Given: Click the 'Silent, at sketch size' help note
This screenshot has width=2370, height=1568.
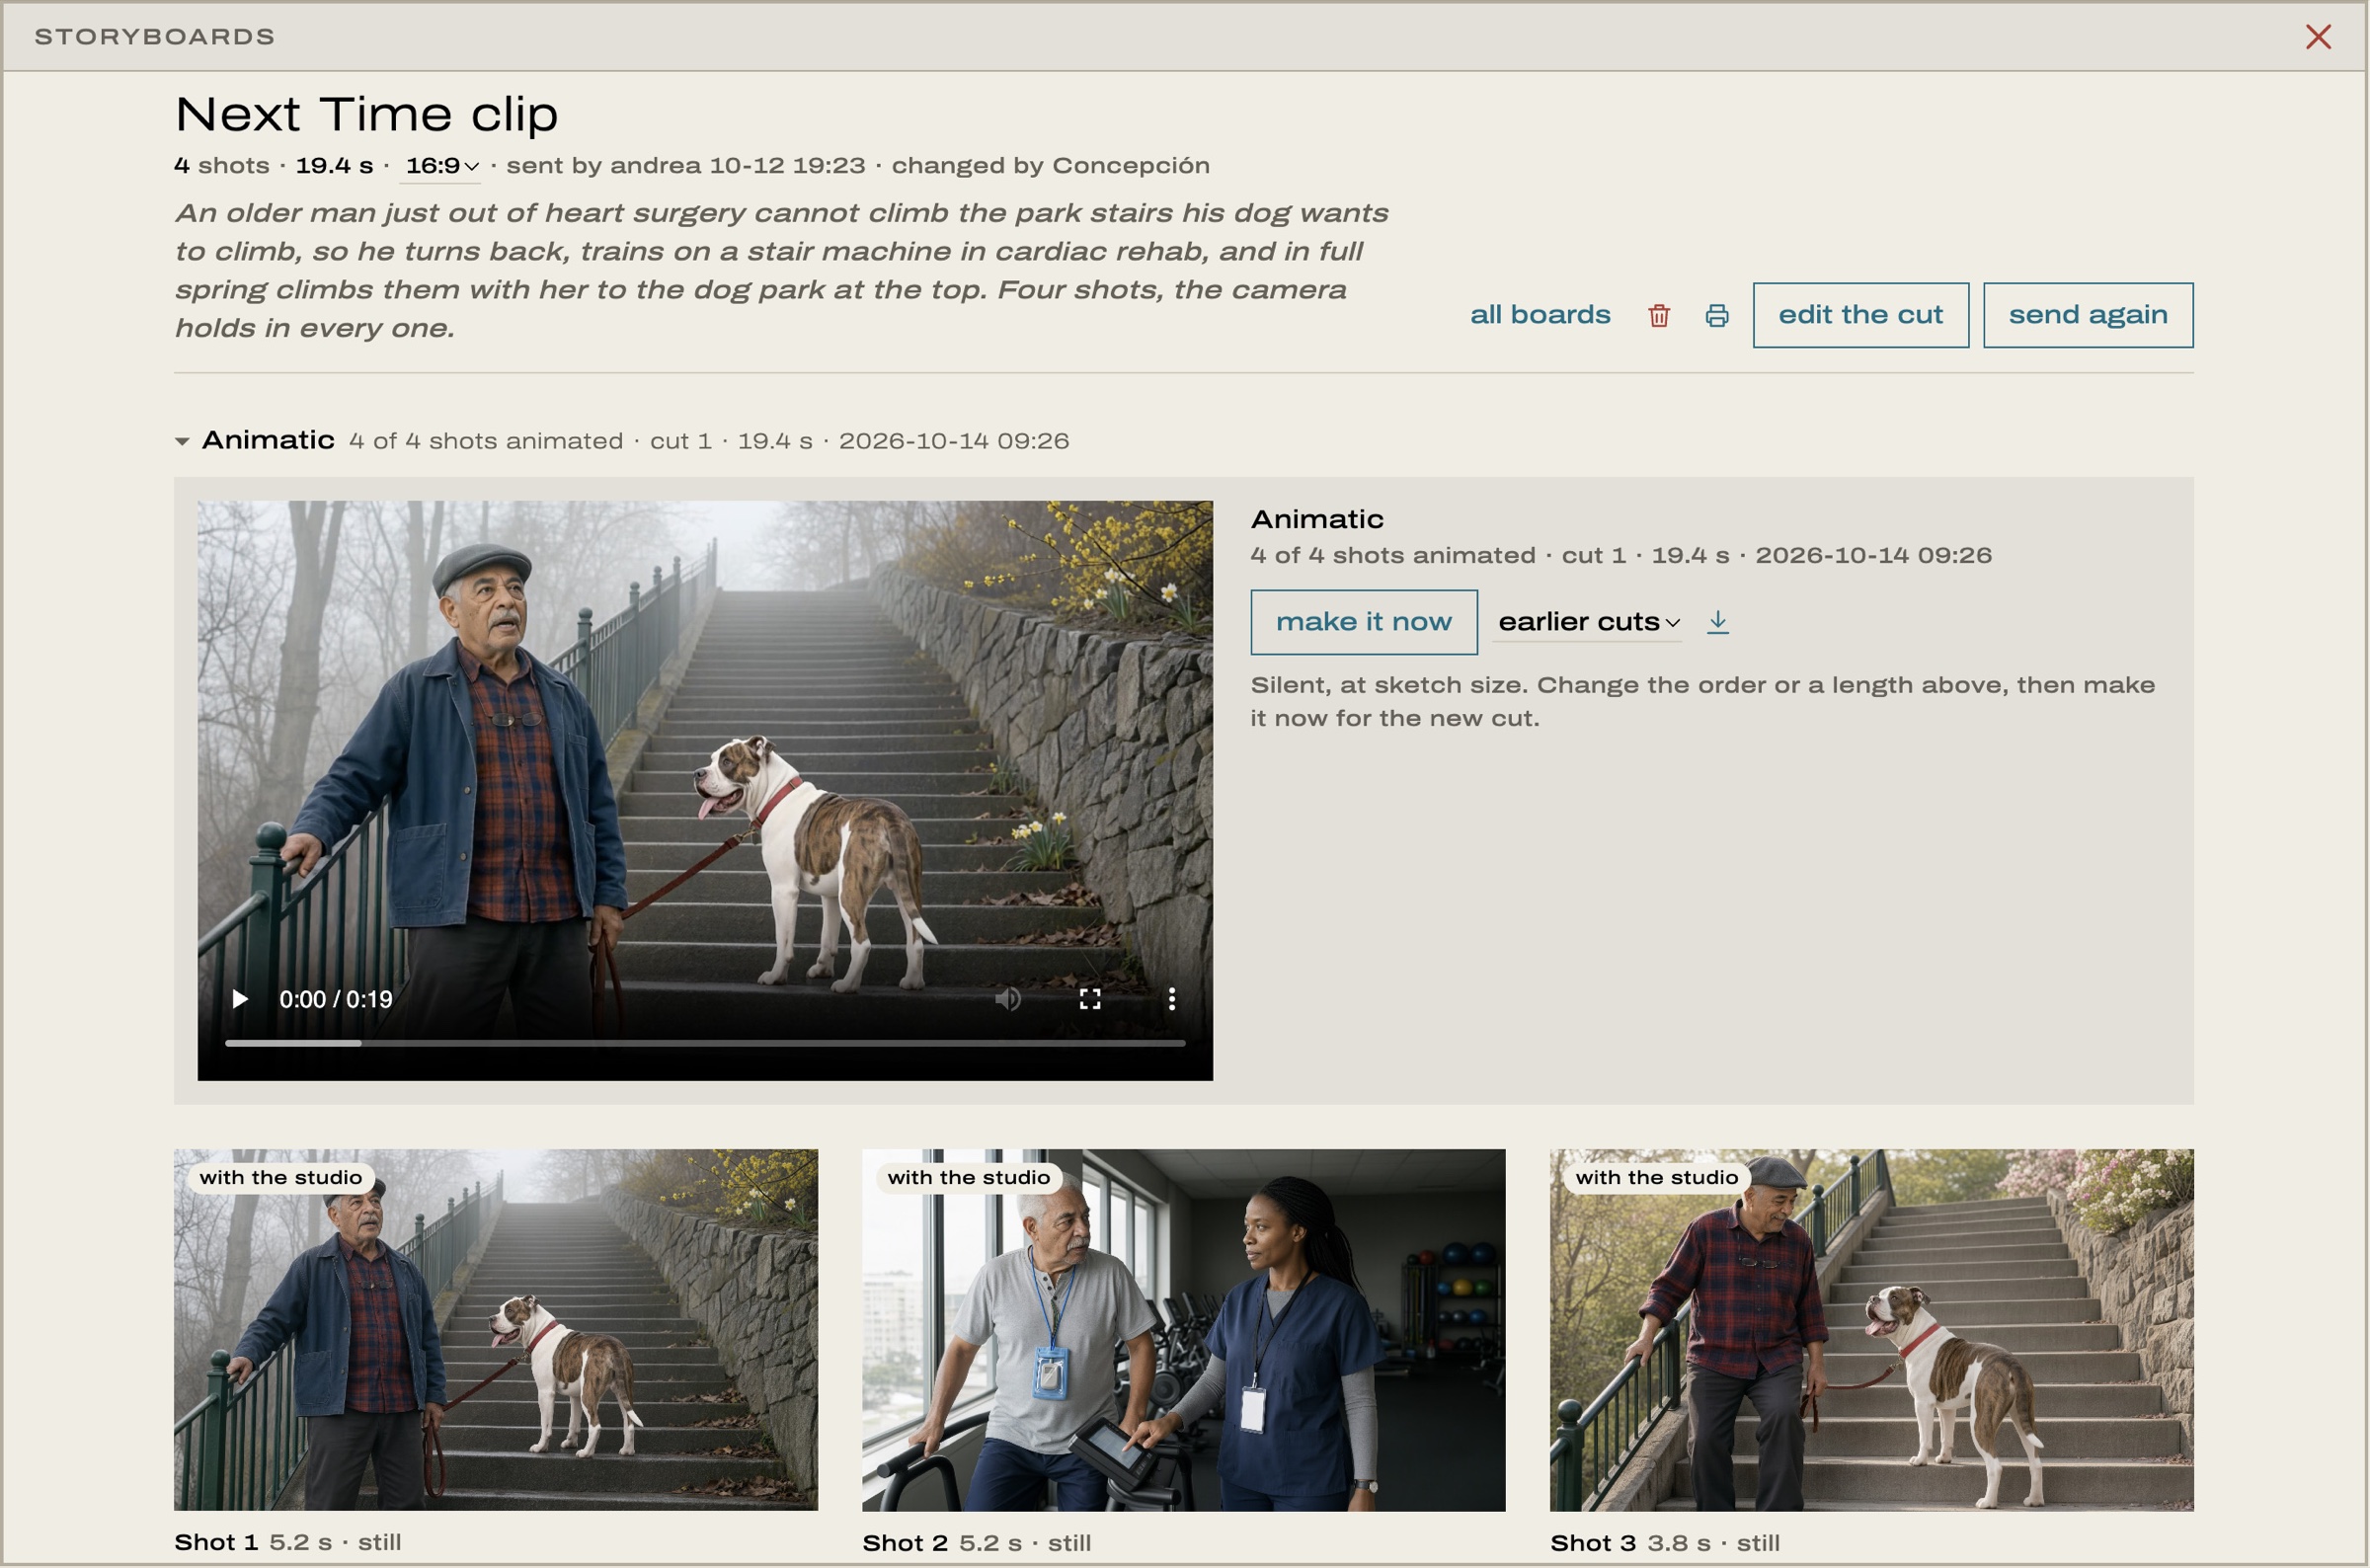Looking at the screenshot, I should pyautogui.click(x=1703, y=701).
